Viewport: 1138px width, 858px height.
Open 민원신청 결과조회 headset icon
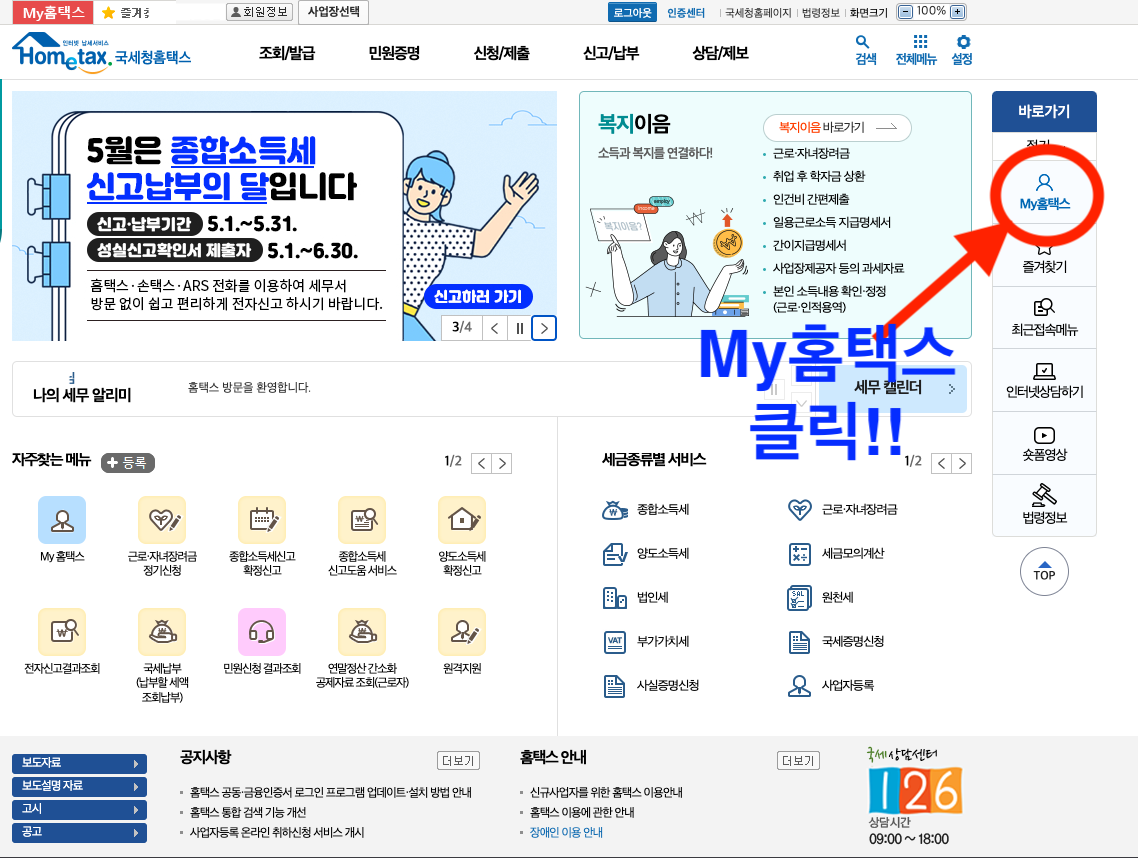tap(262, 632)
